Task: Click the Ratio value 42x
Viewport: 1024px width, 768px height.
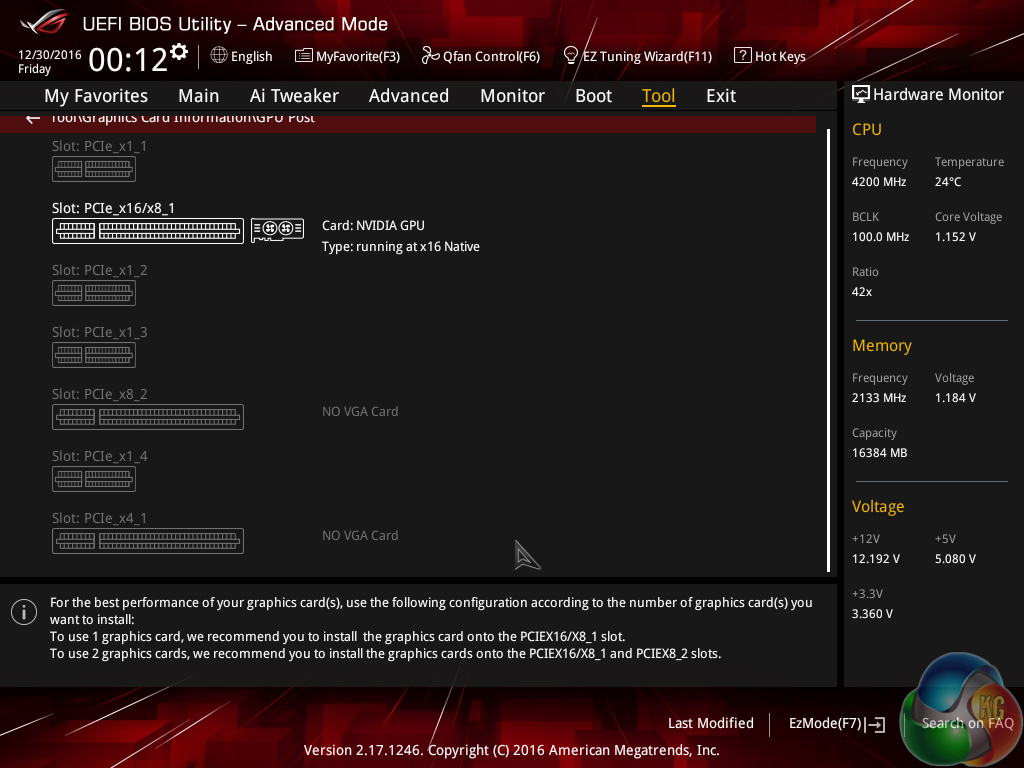Action: click(862, 292)
